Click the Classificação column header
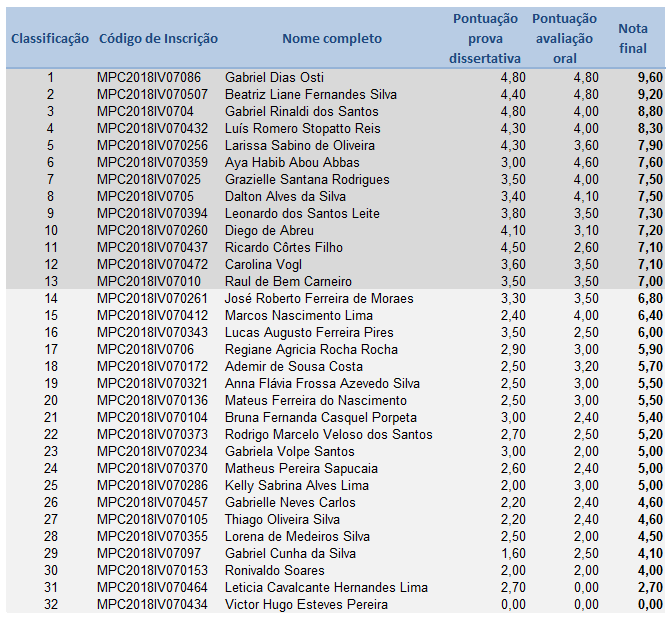Viewport: 671px width, 621px height. coord(50,39)
